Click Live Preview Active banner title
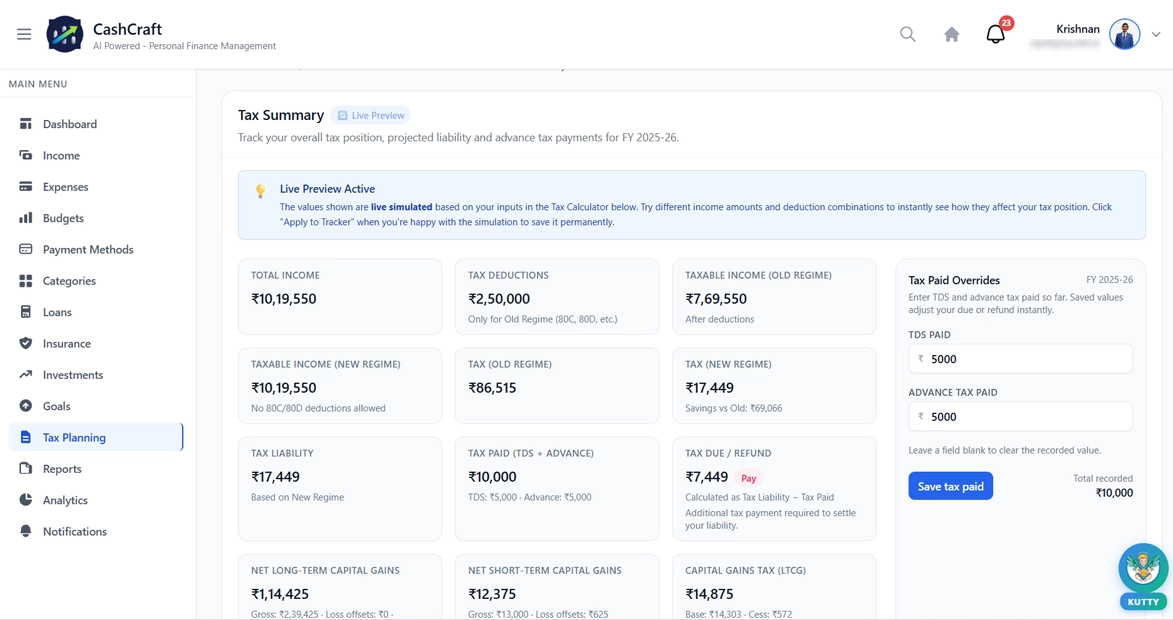 [327, 189]
